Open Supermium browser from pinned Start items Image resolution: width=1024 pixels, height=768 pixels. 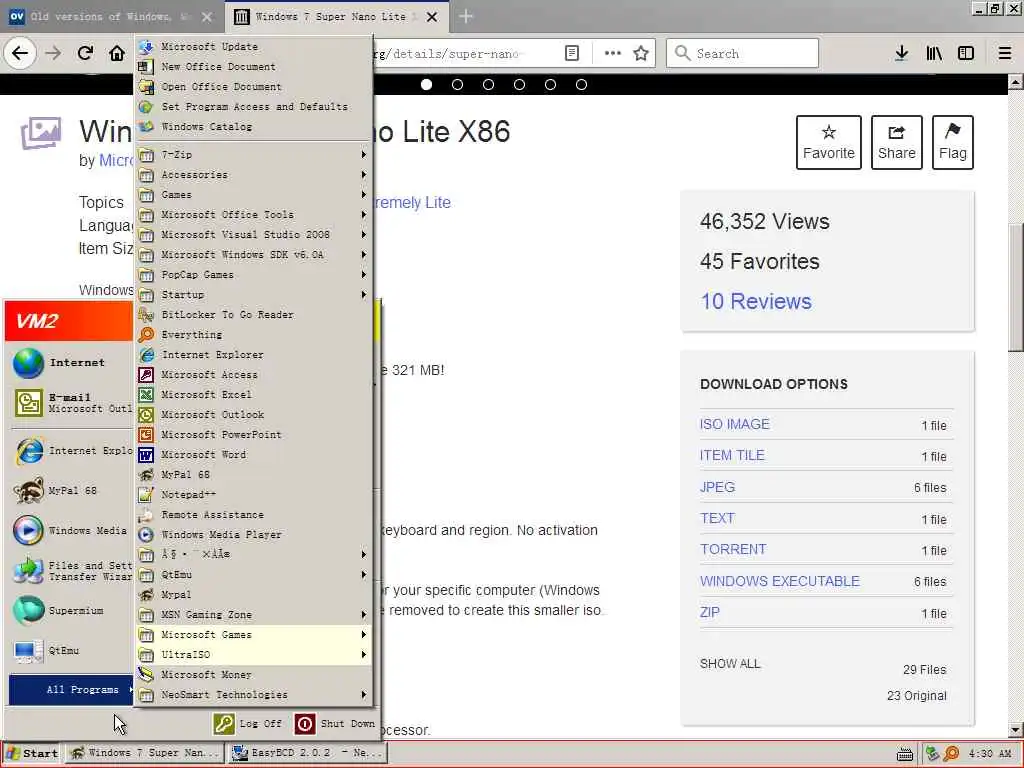point(71,611)
